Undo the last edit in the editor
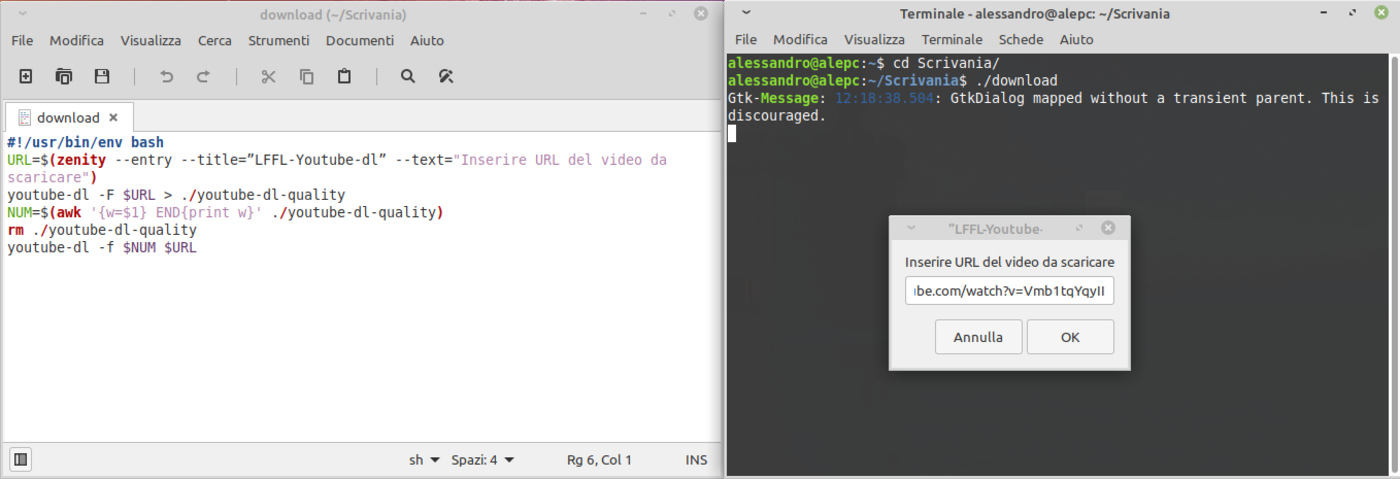 167,76
